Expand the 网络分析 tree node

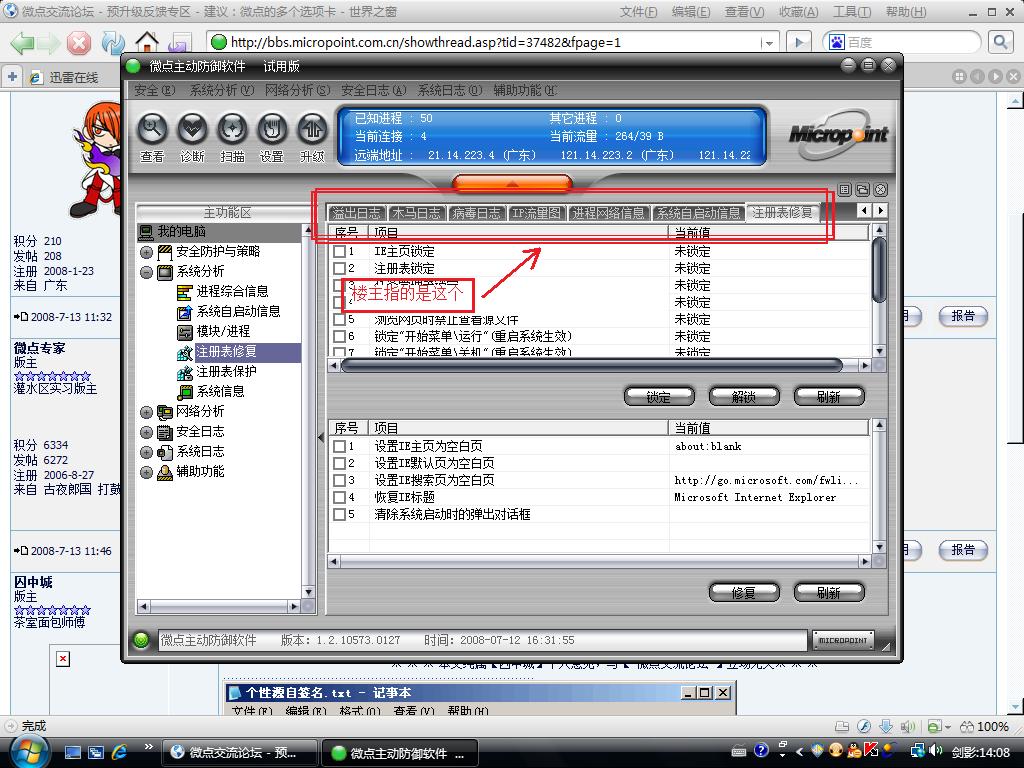point(146,412)
